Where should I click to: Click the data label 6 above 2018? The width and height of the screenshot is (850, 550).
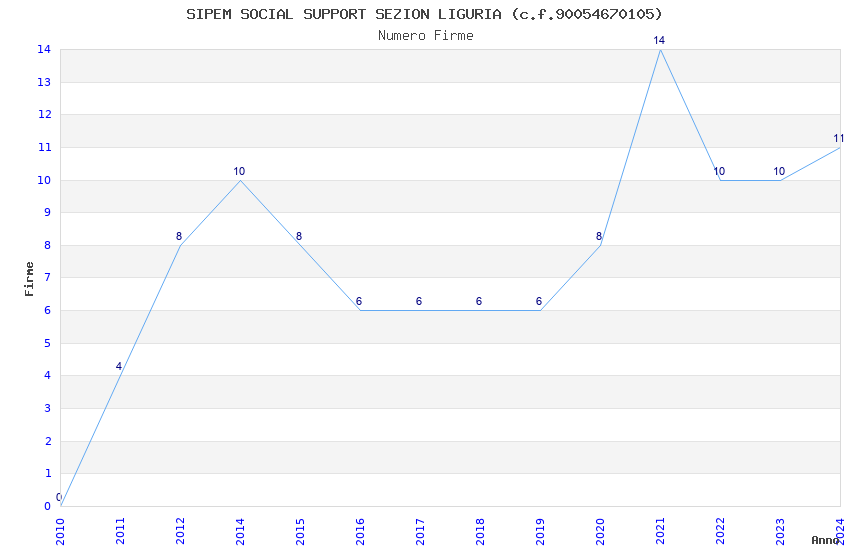pos(479,301)
